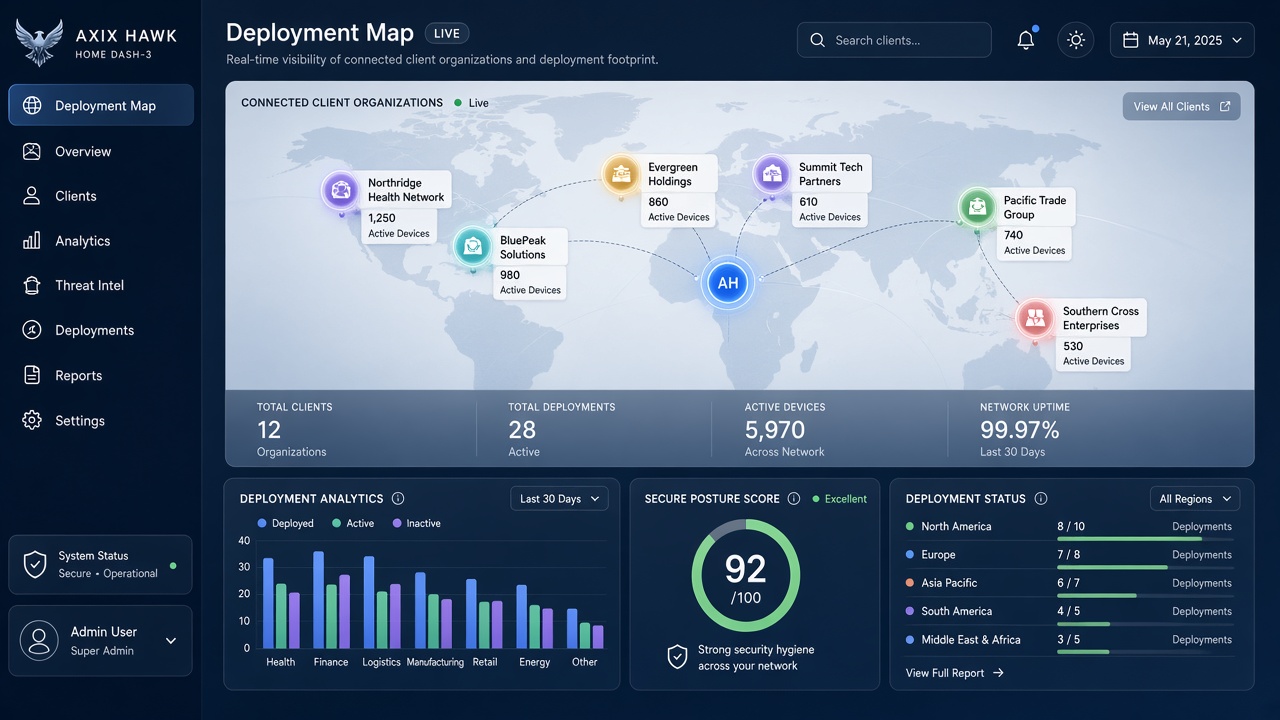This screenshot has height=720, width=1280.
Task: Click the LIVE badge next to title
Action: [x=447, y=33]
